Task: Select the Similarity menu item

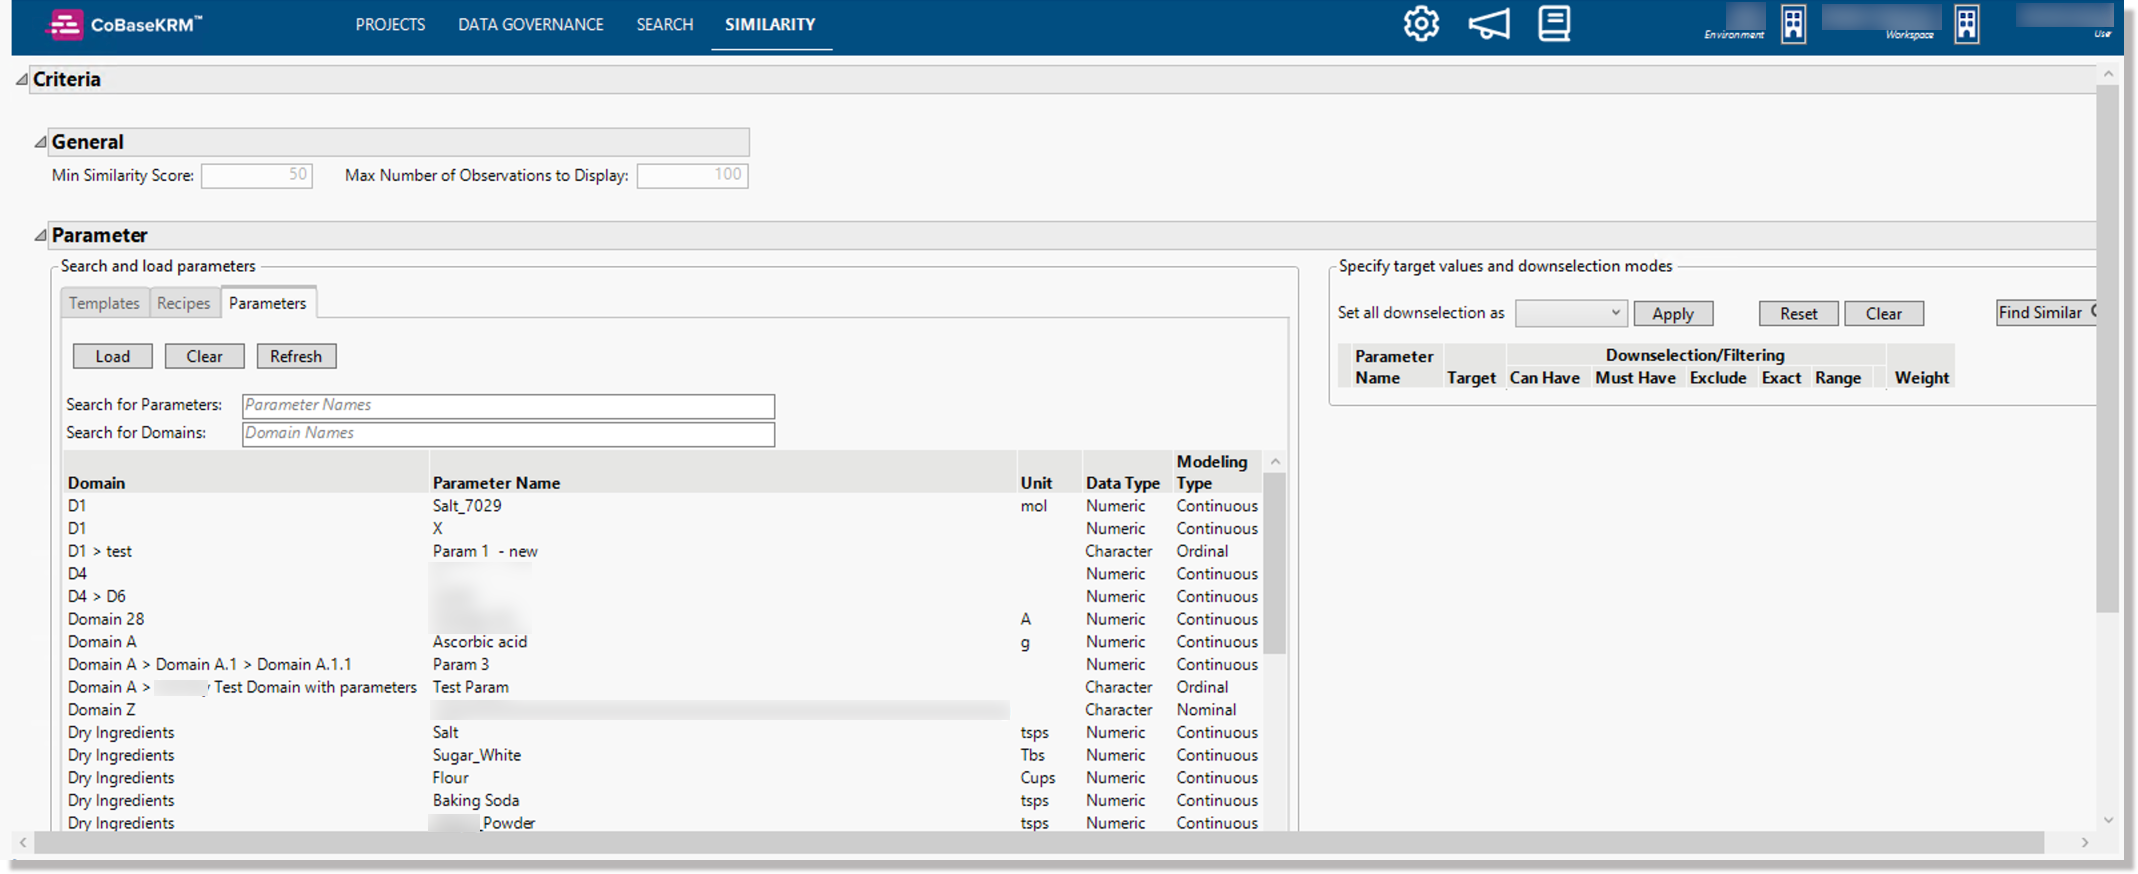Action: click(770, 24)
